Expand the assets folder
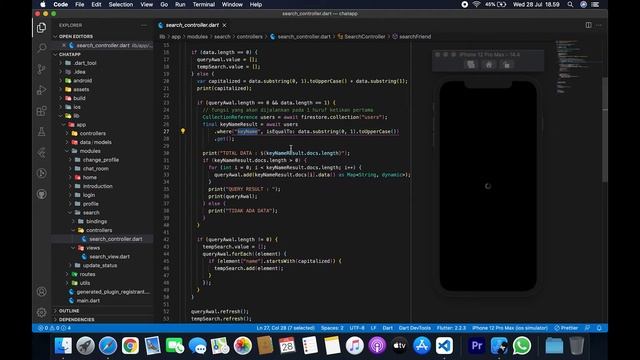This screenshot has height=360, width=640. (x=102, y=89)
